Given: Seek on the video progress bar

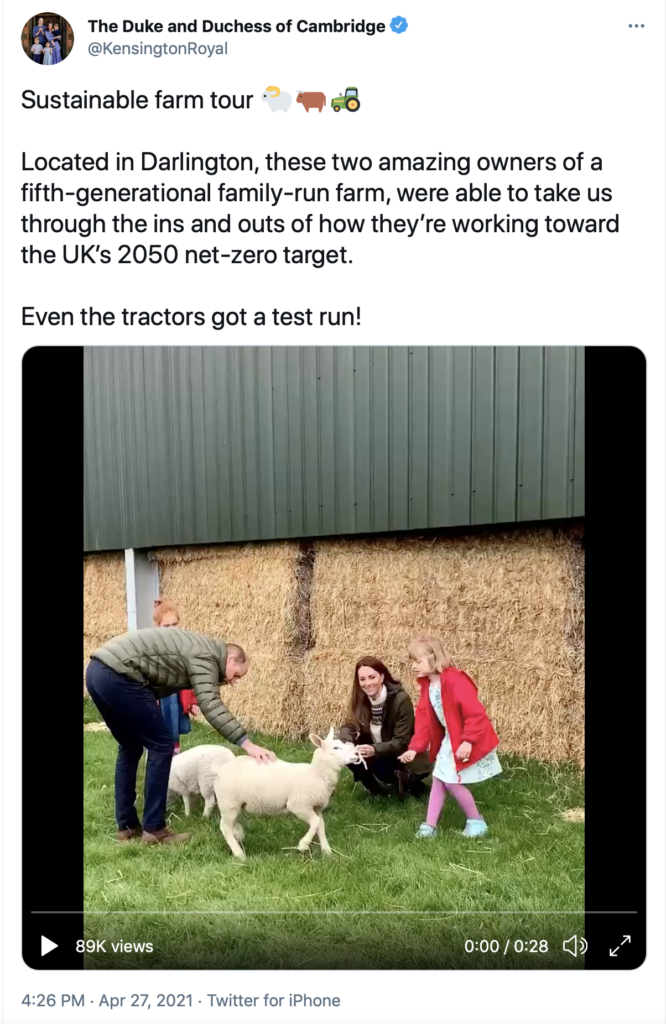Looking at the screenshot, I should 334,912.
